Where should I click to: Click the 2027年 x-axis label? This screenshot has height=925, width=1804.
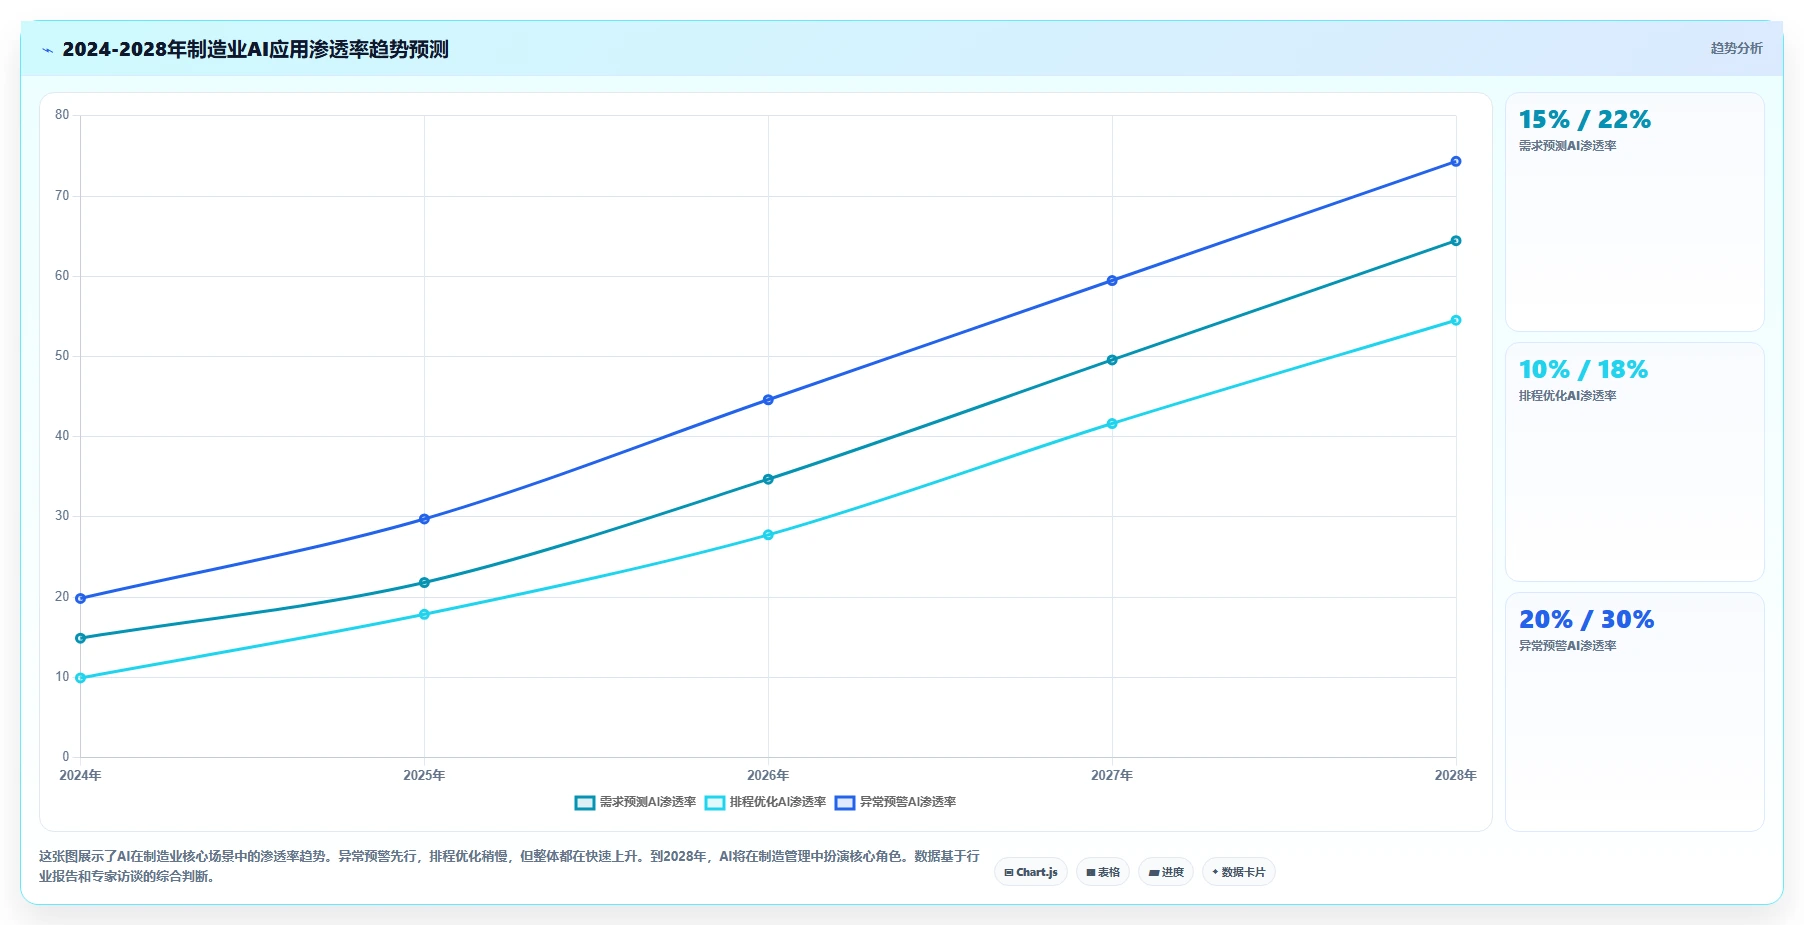1112,775
